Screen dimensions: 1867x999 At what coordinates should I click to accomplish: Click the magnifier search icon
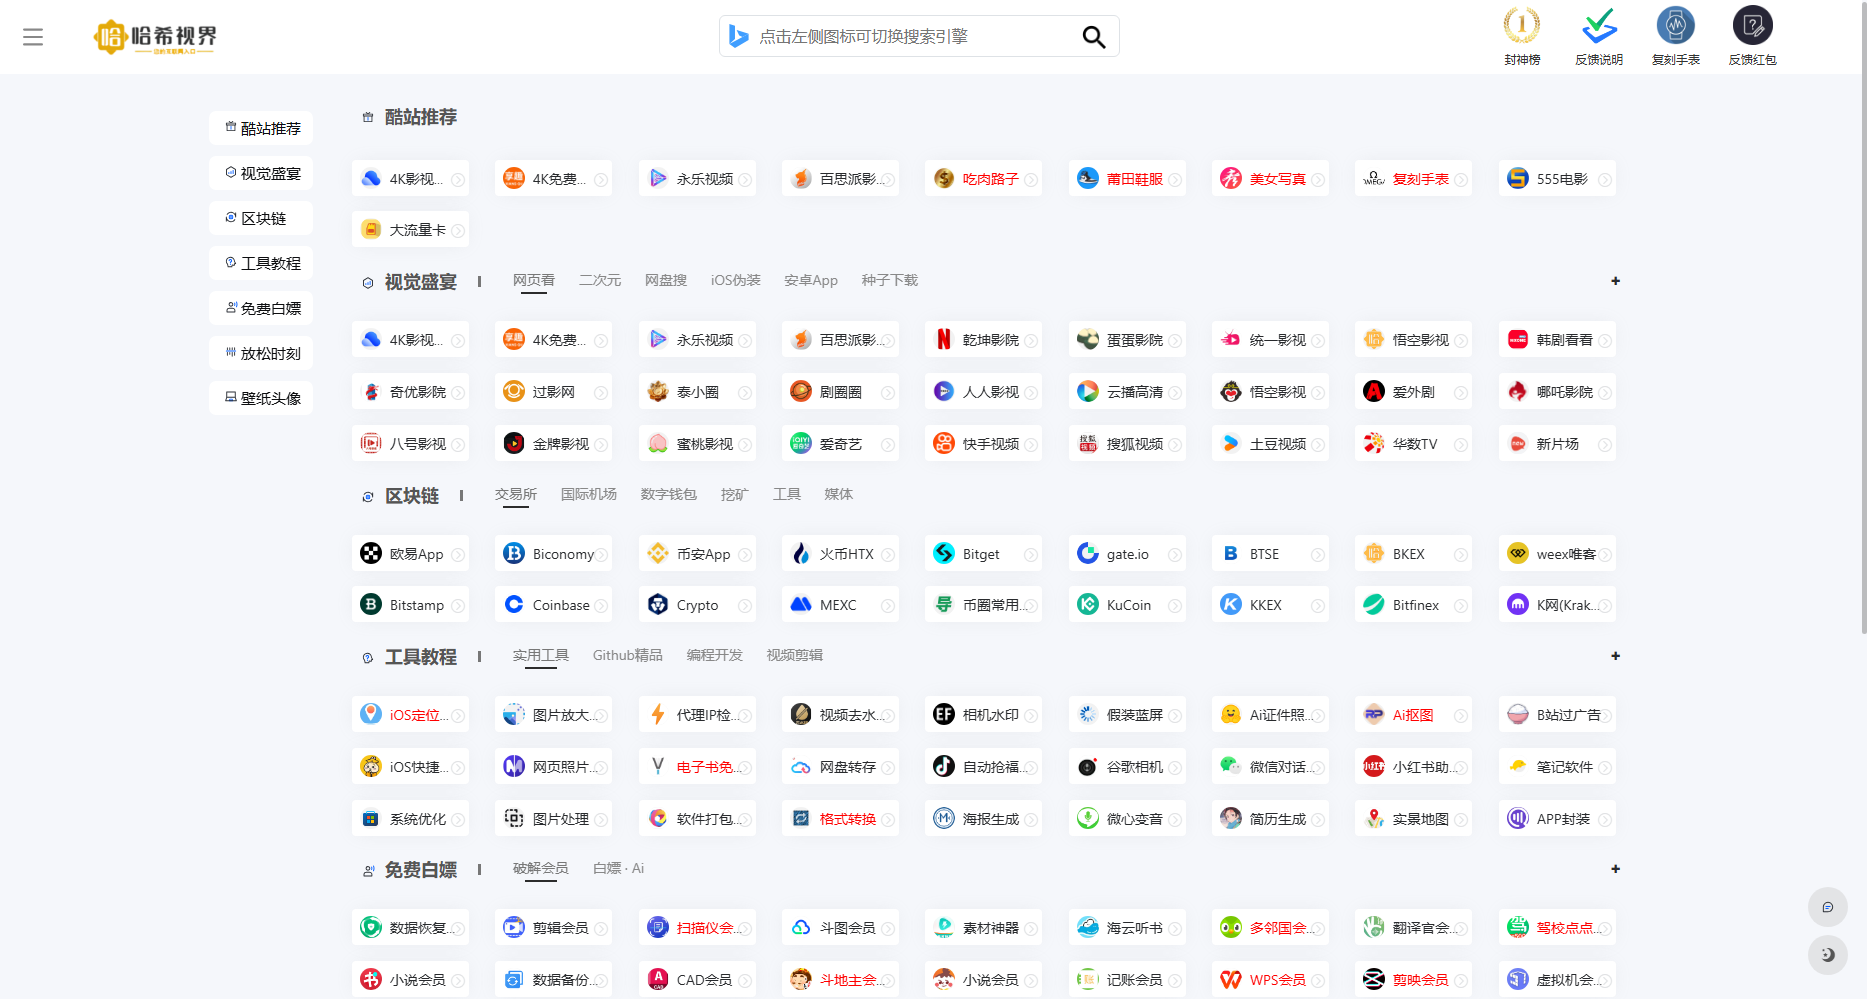1094,37
